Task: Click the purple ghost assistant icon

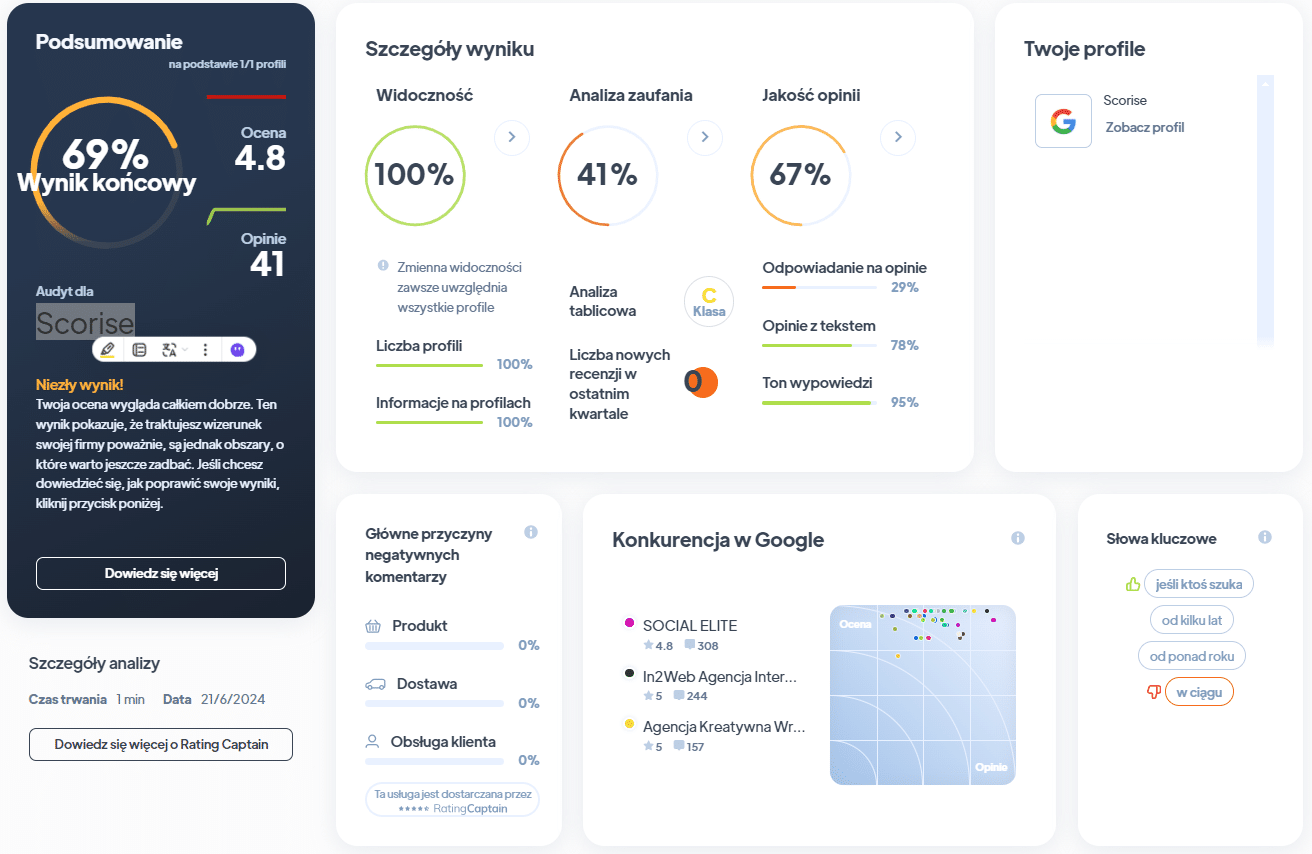Action: tap(237, 350)
